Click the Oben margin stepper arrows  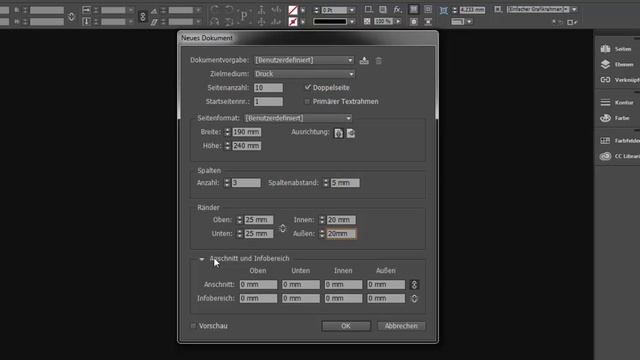pyautogui.click(x=240, y=220)
